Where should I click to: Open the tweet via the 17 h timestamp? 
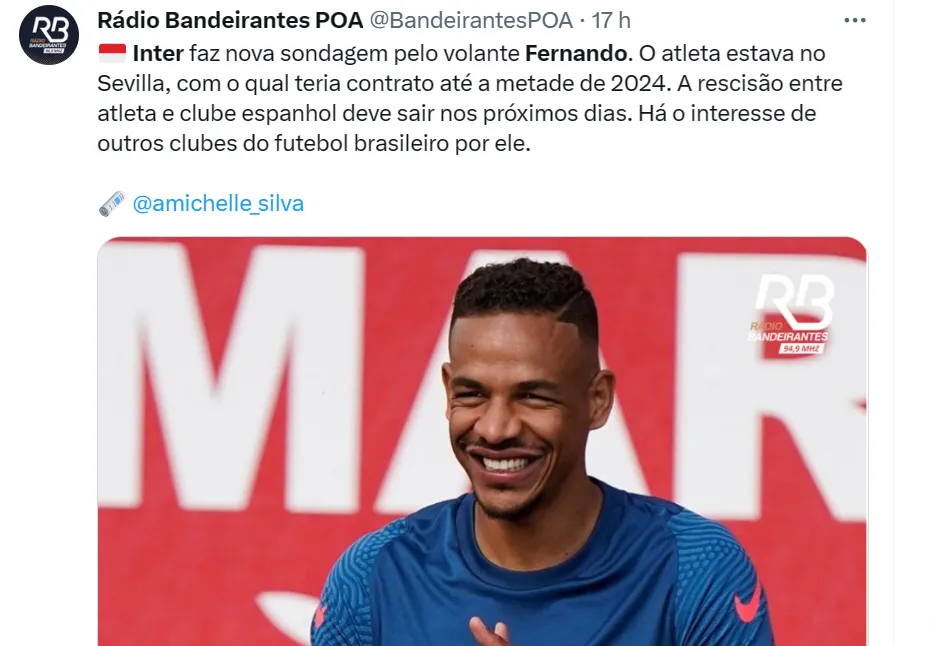pyautogui.click(x=611, y=21)
